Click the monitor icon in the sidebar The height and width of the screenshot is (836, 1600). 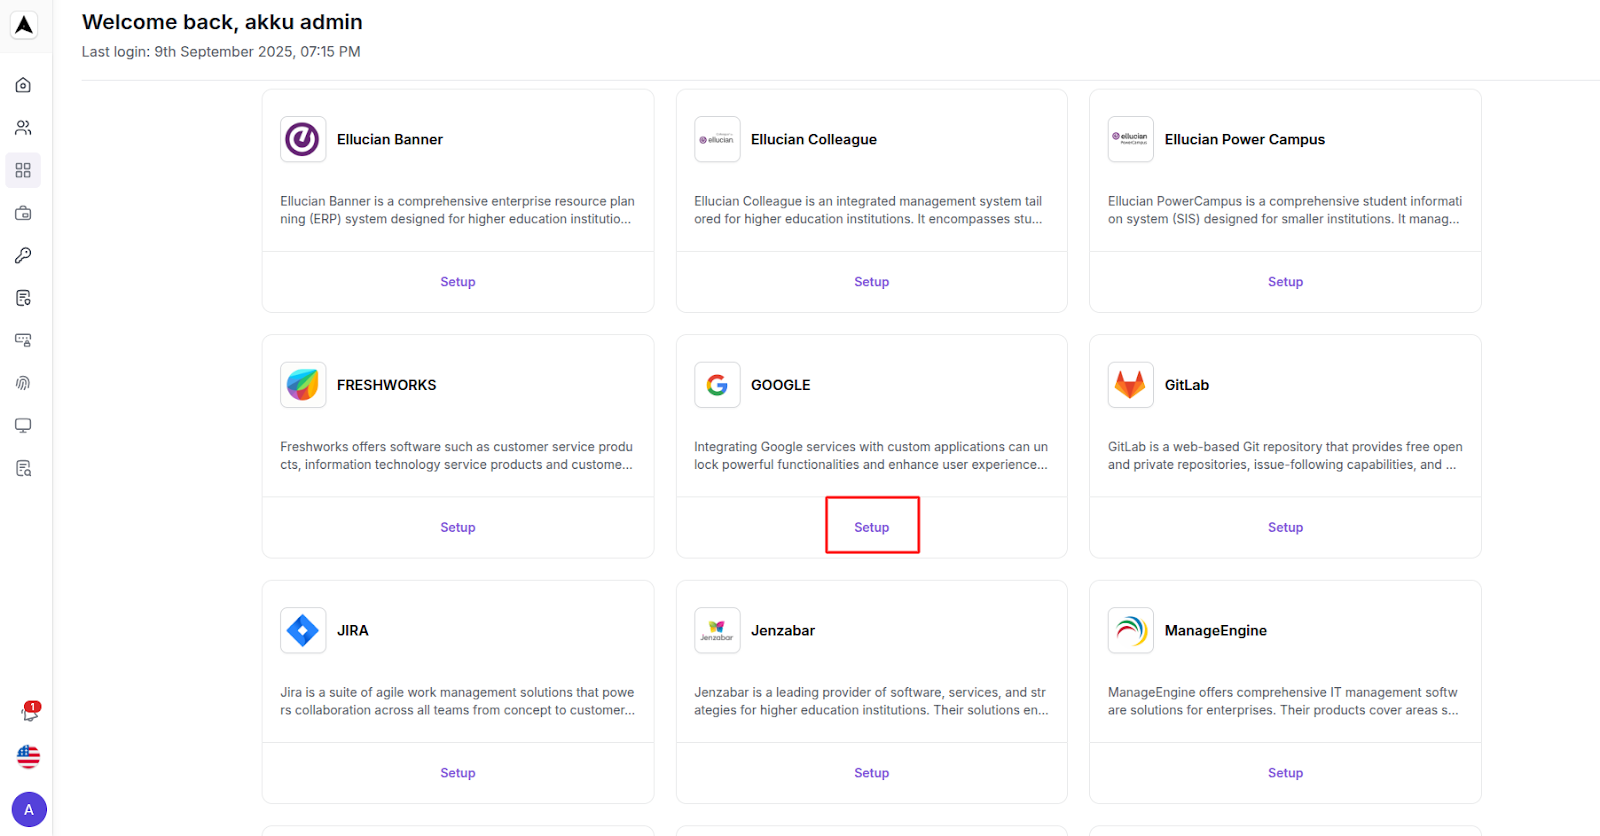pos(23,426)
